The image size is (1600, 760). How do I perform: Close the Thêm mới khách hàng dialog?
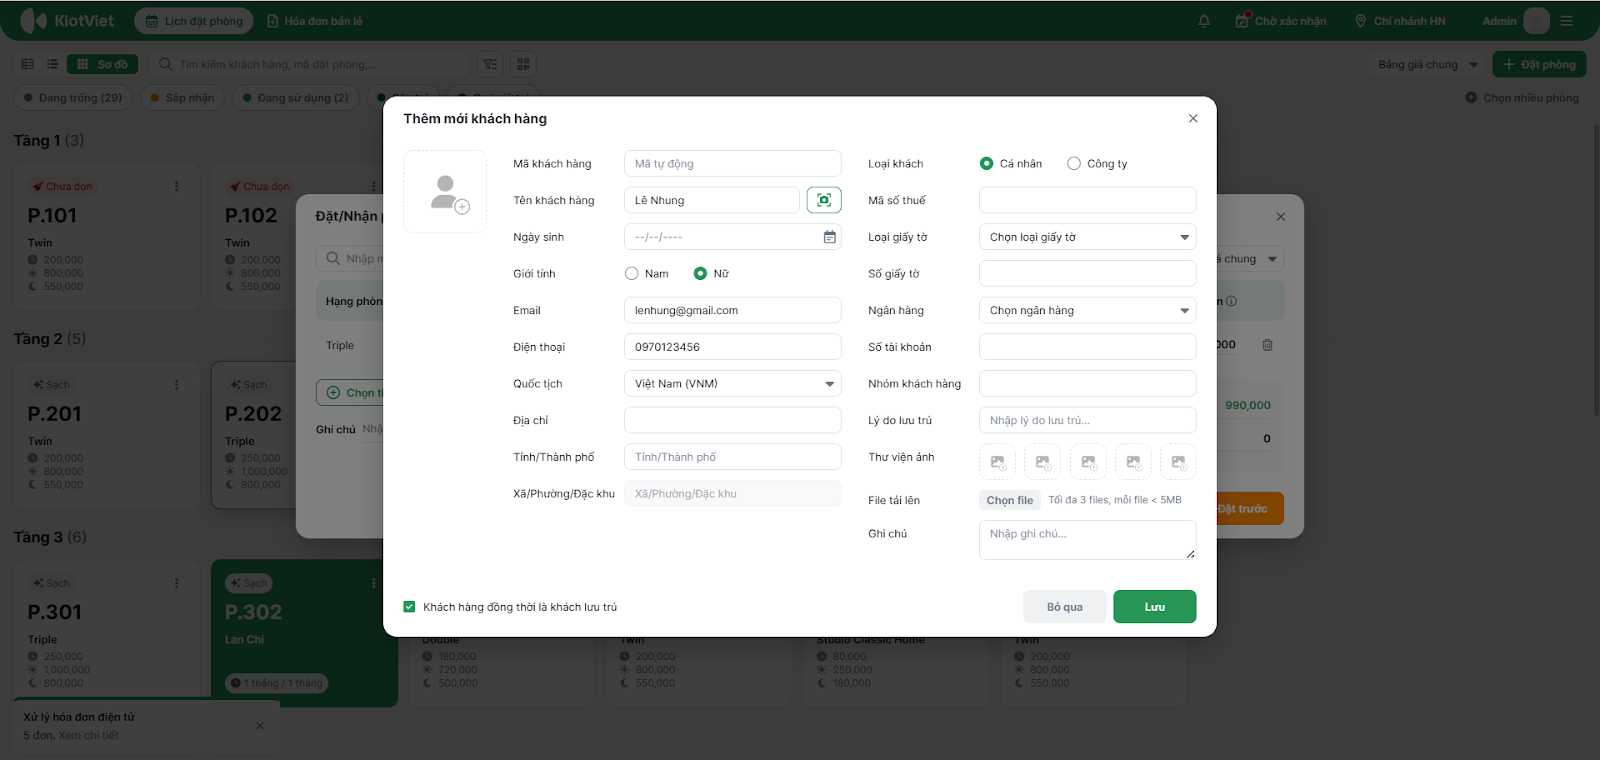(1193, 119)
